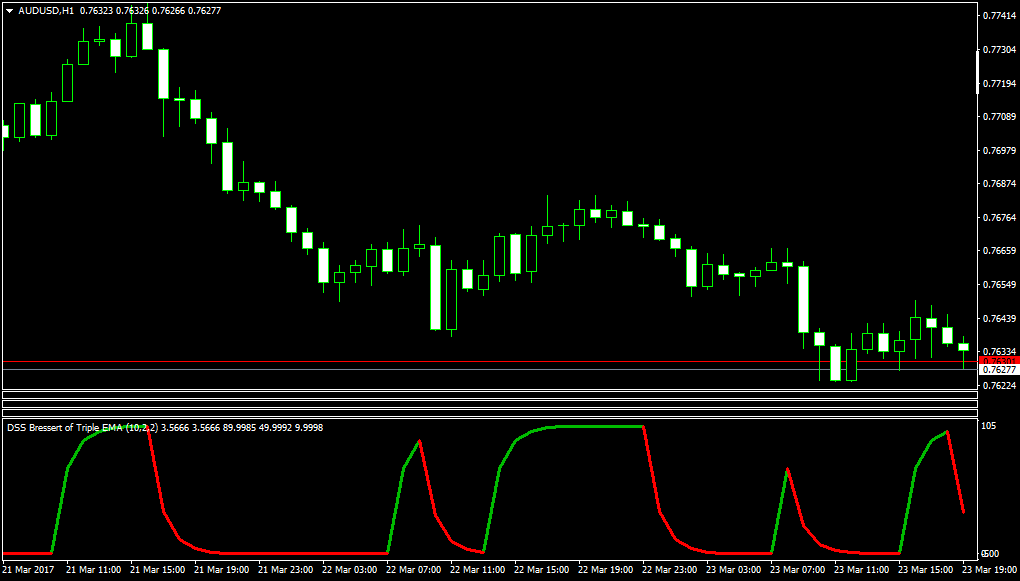Click the 21 Mar 11:00 time label

point(94,569)
